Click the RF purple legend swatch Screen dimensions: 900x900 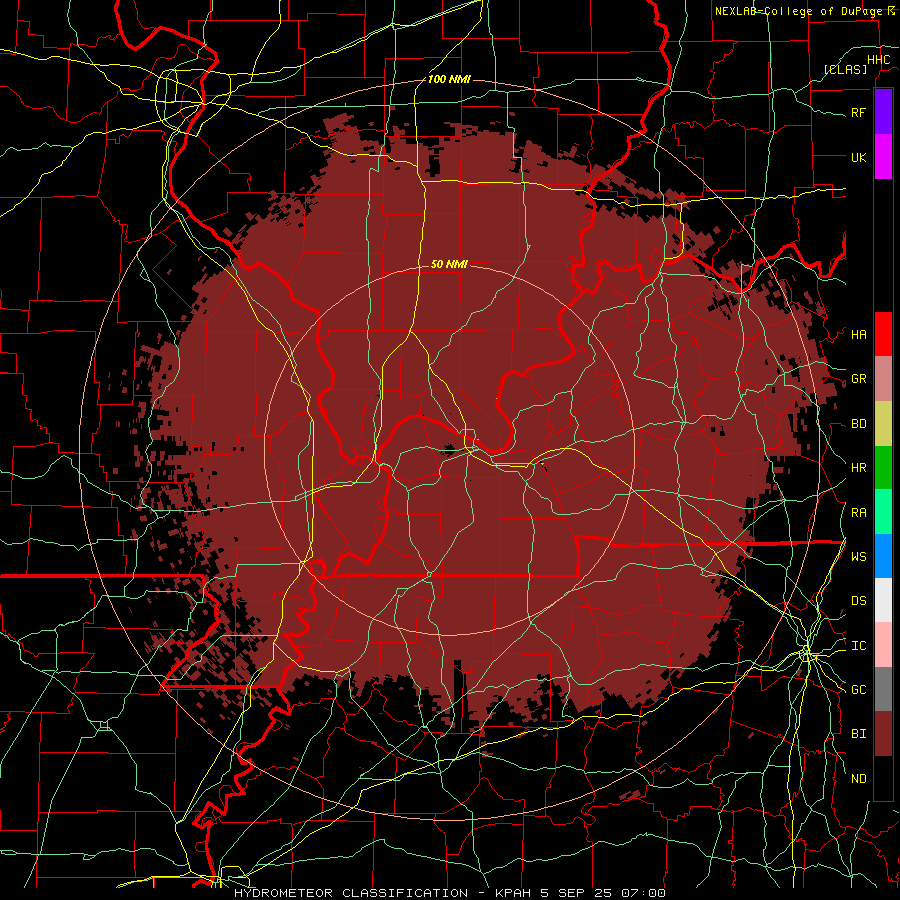(x=883, y=111)
